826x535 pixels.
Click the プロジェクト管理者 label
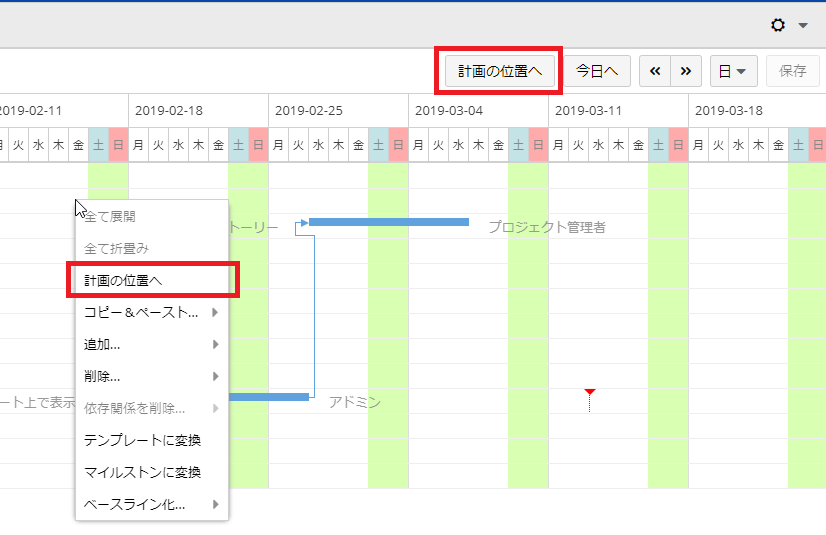(547, 227)
